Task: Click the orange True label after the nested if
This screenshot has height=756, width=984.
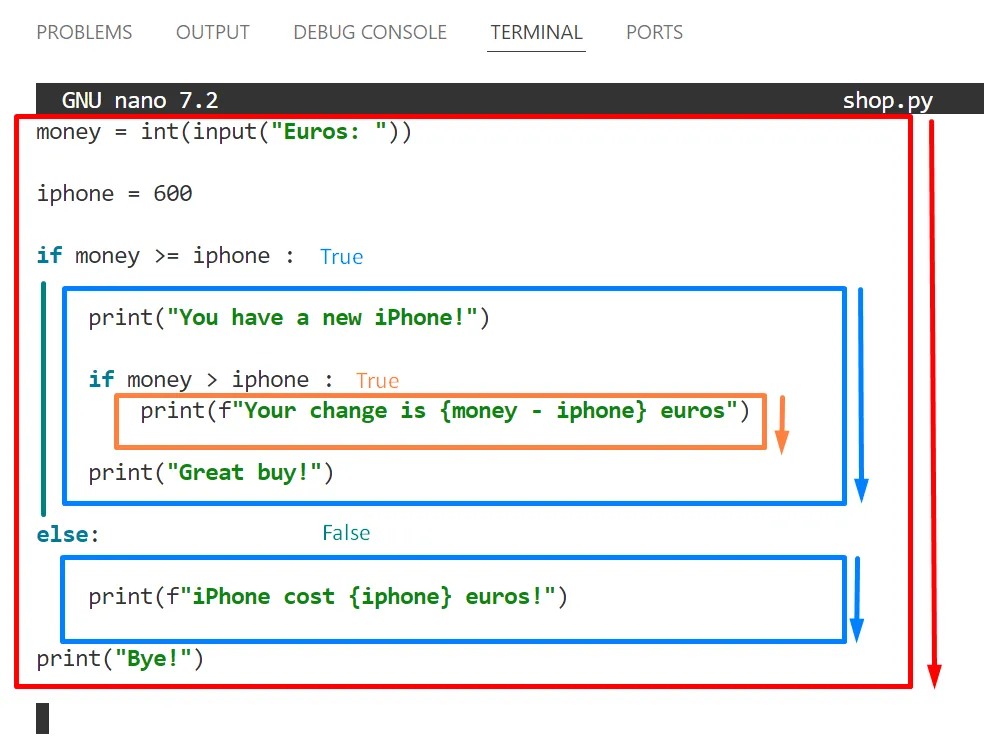Action: coord(377,381)
